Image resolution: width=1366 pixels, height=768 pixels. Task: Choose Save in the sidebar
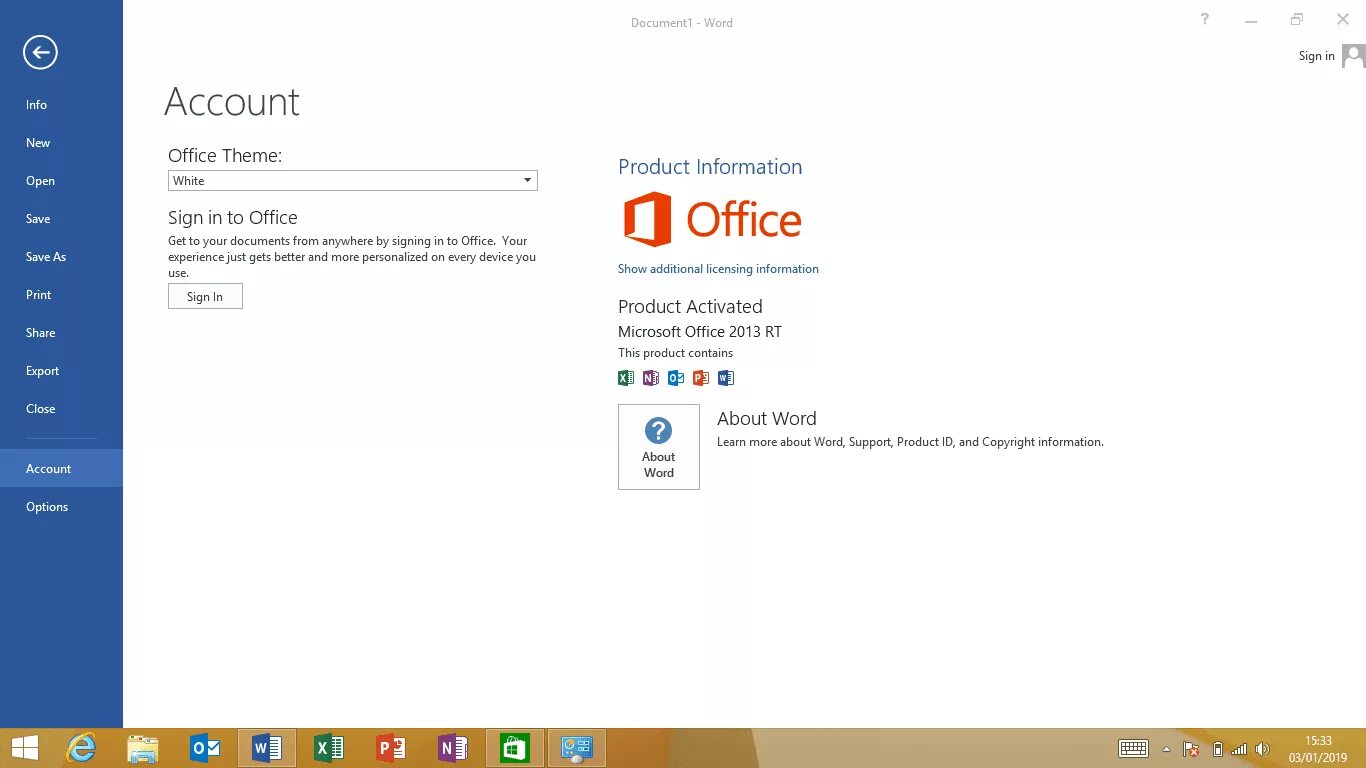tap(61, 219)
